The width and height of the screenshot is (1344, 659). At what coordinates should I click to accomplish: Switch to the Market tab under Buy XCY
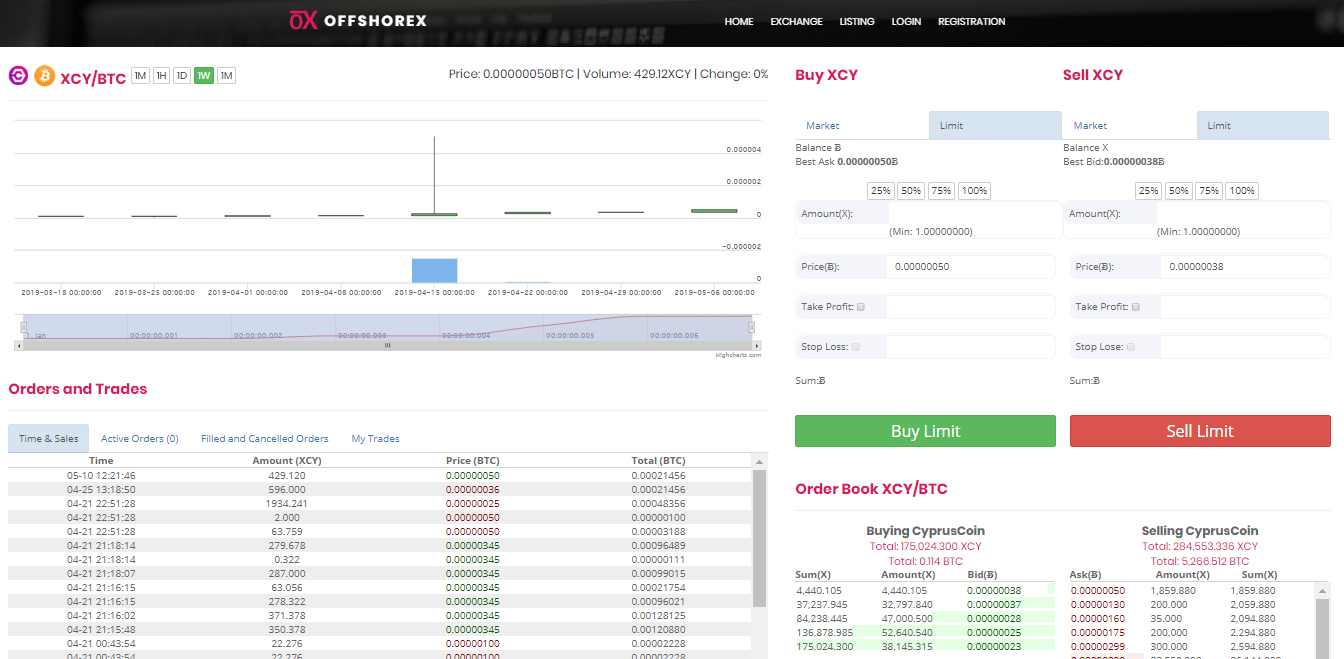pos(823,126)
